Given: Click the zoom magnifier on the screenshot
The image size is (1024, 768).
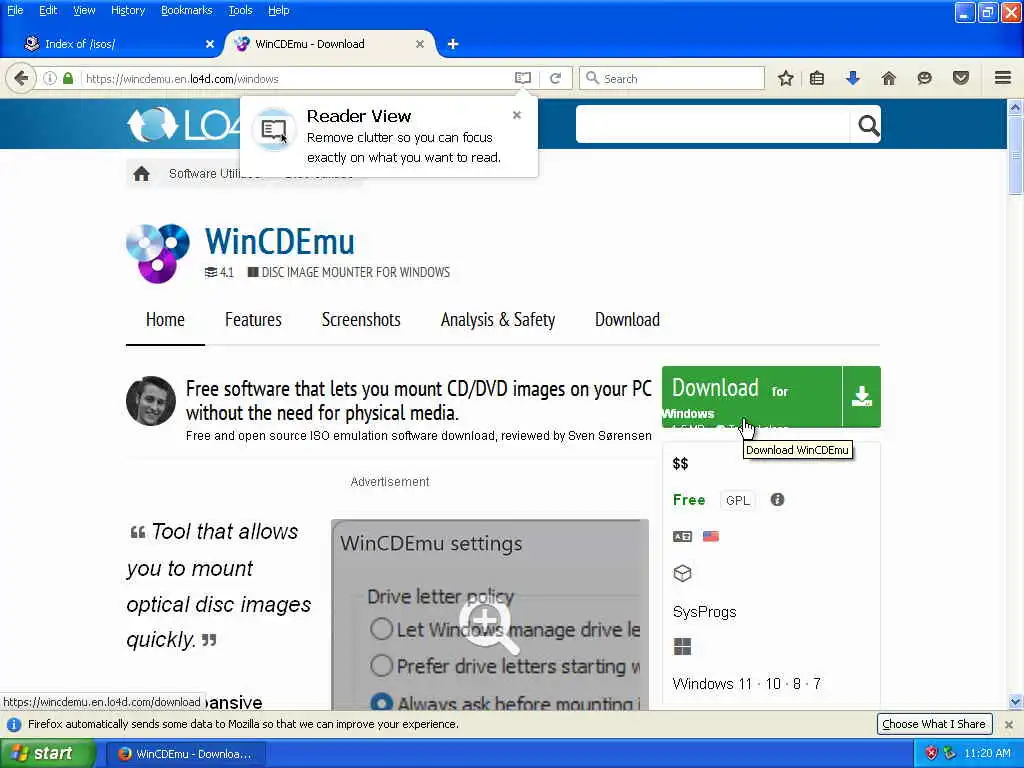Looking at the screenshot, I should pos(489,626).
